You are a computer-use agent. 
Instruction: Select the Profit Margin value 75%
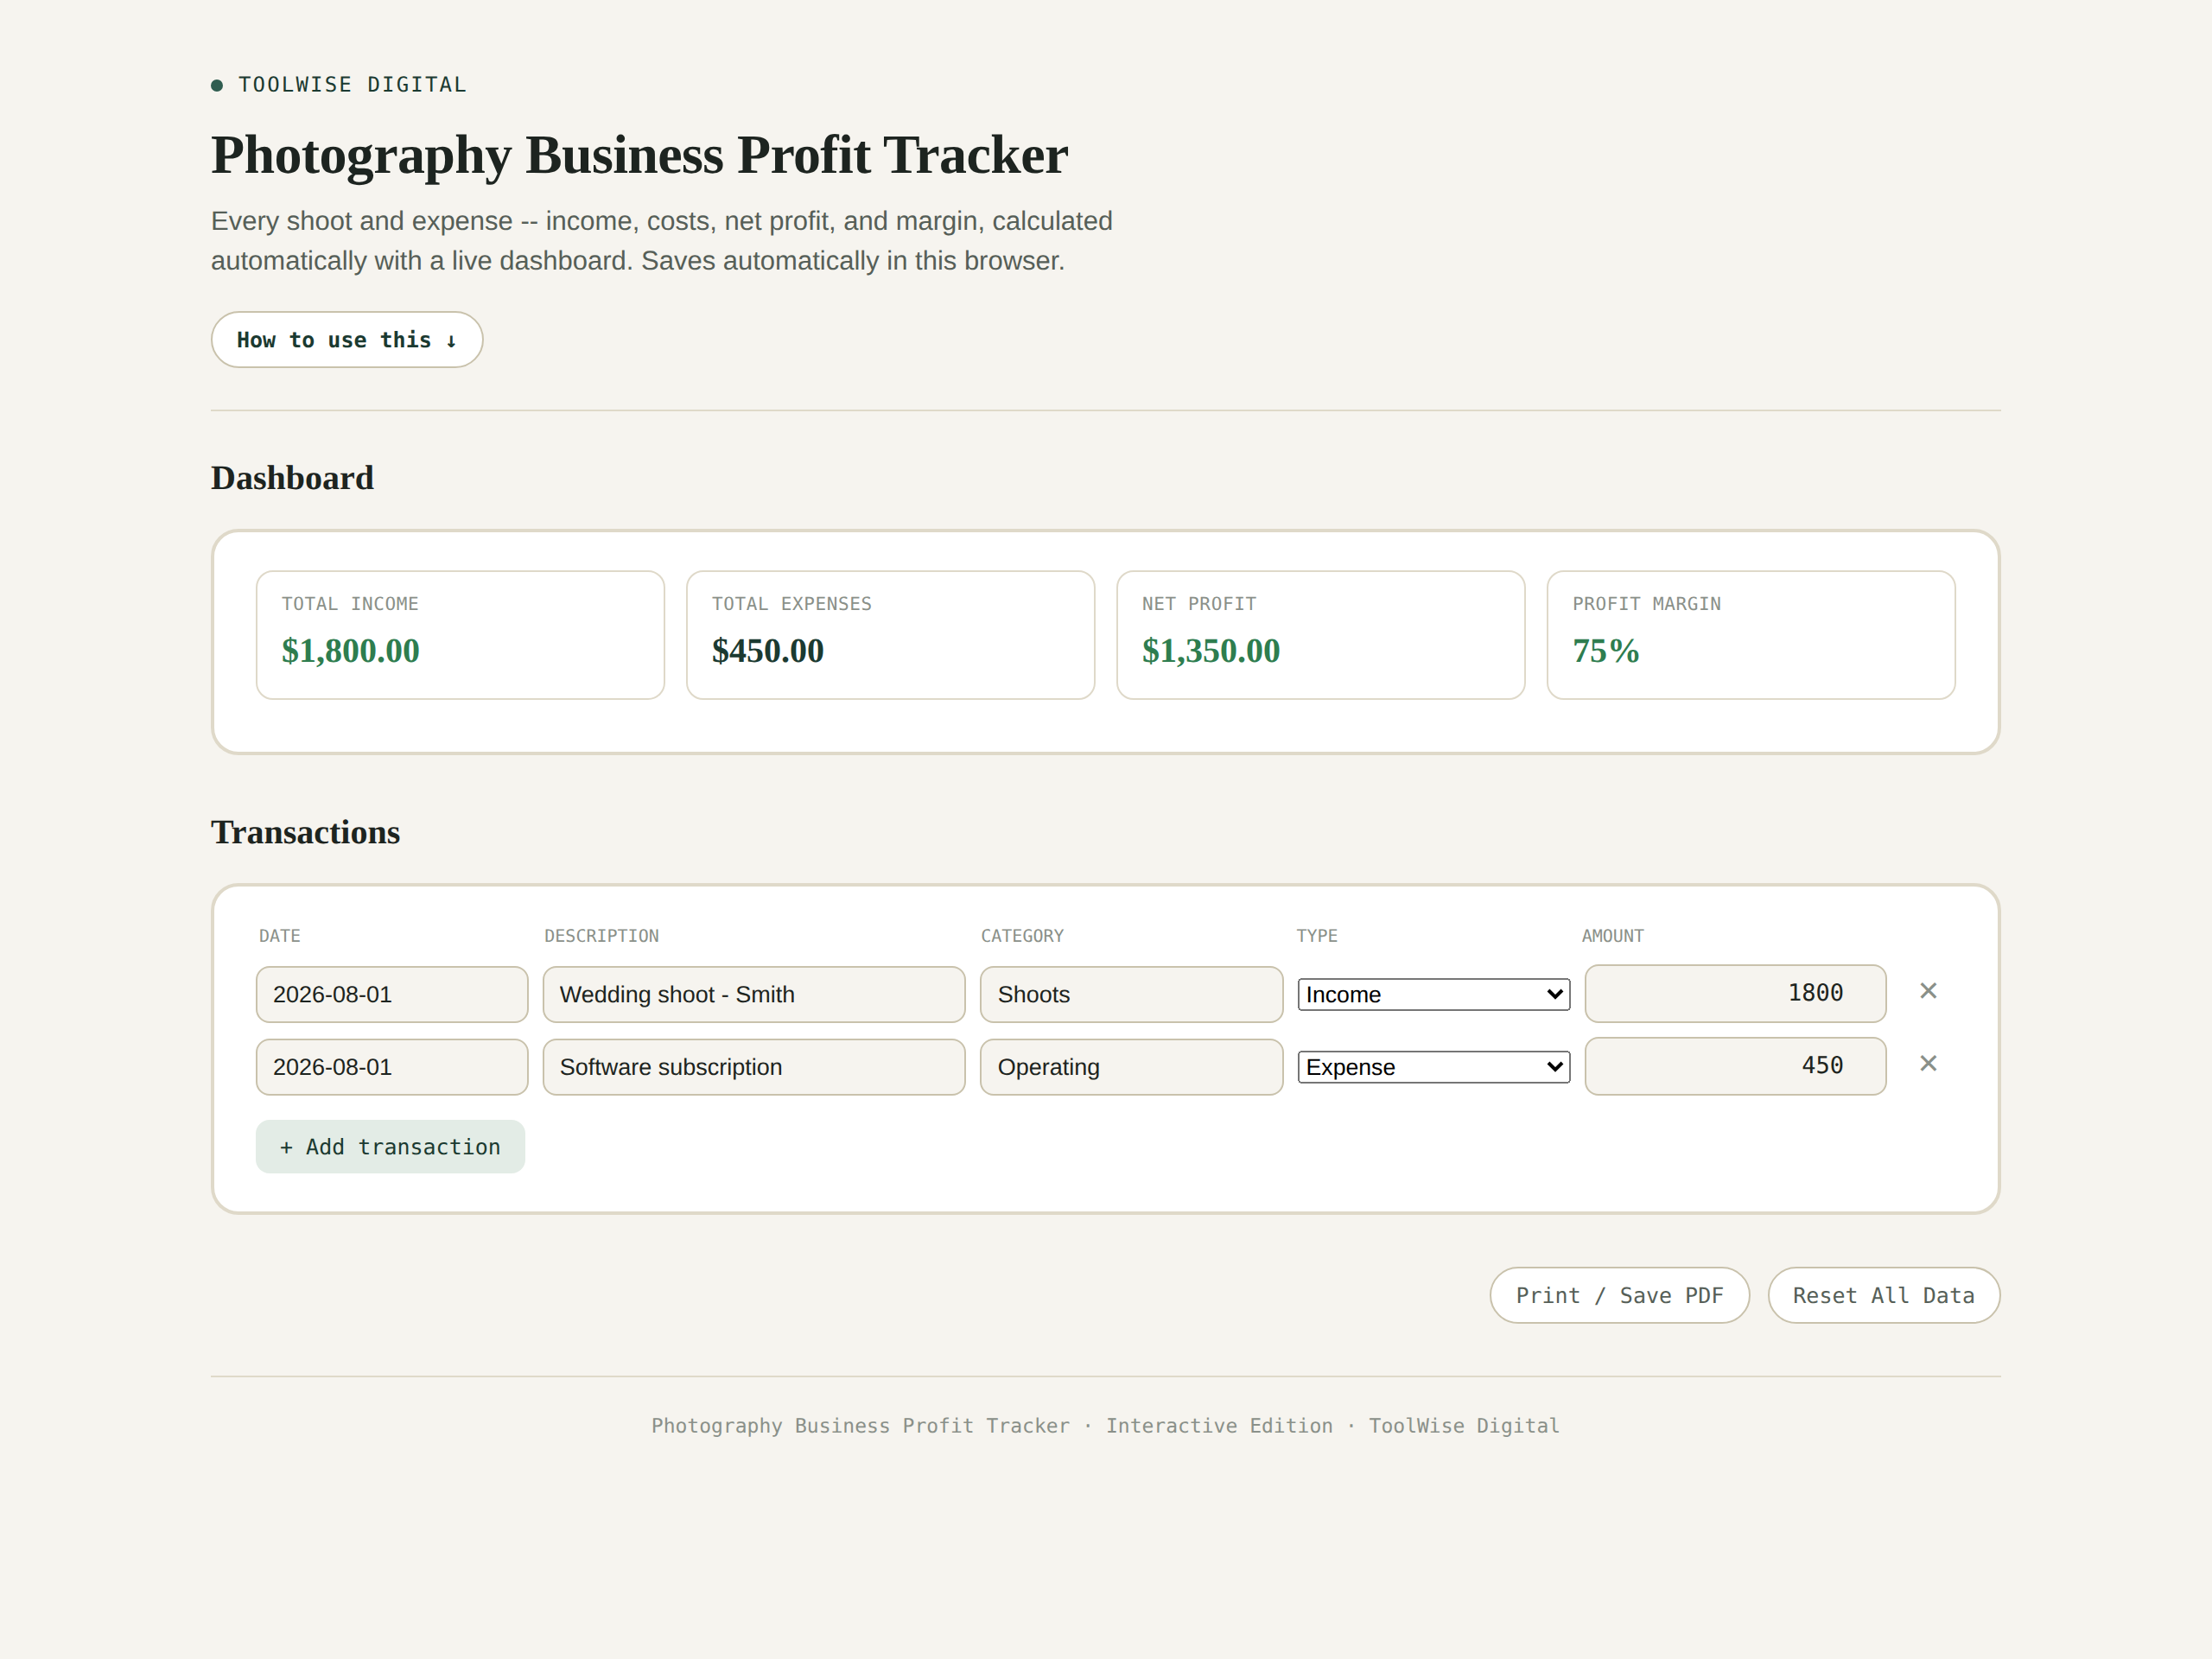tap(1605, 651)
